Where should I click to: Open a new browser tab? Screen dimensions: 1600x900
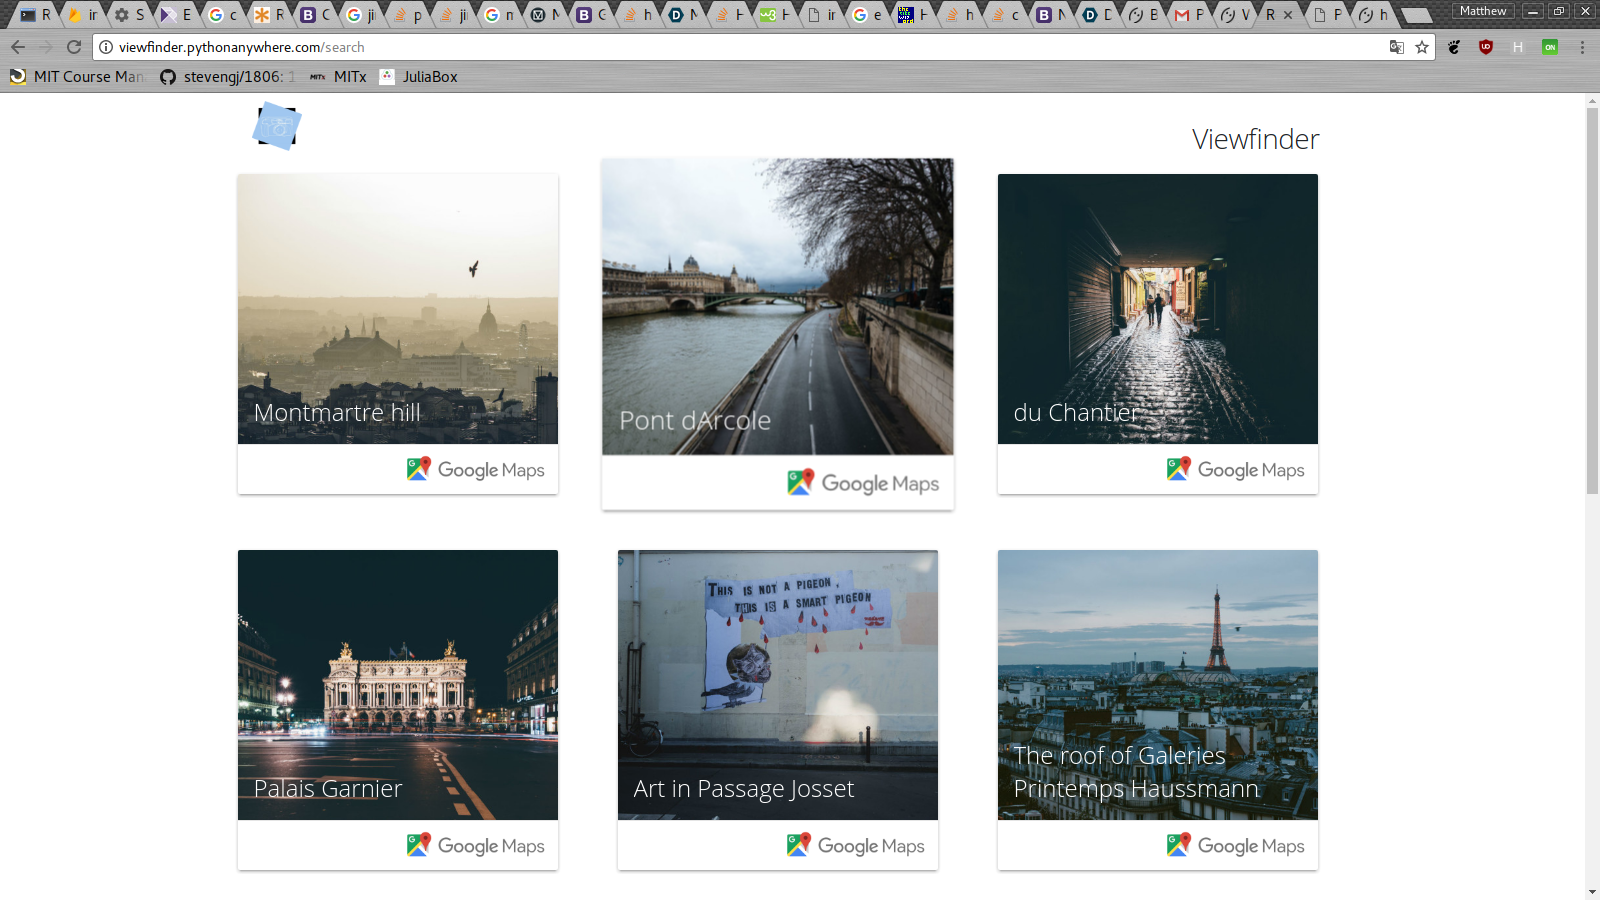(1416, 15)
